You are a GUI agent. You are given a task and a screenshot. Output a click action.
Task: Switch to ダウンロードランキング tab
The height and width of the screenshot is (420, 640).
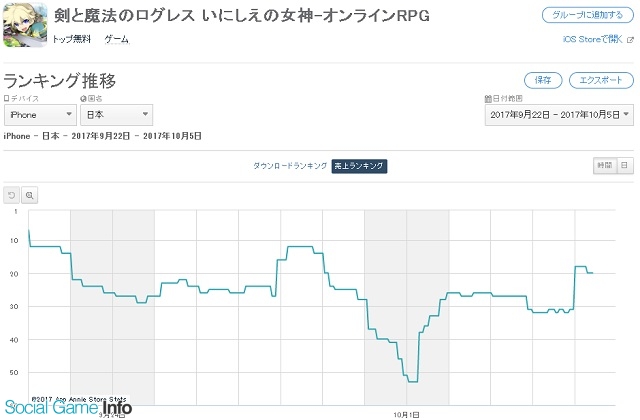tap(290, 166)
